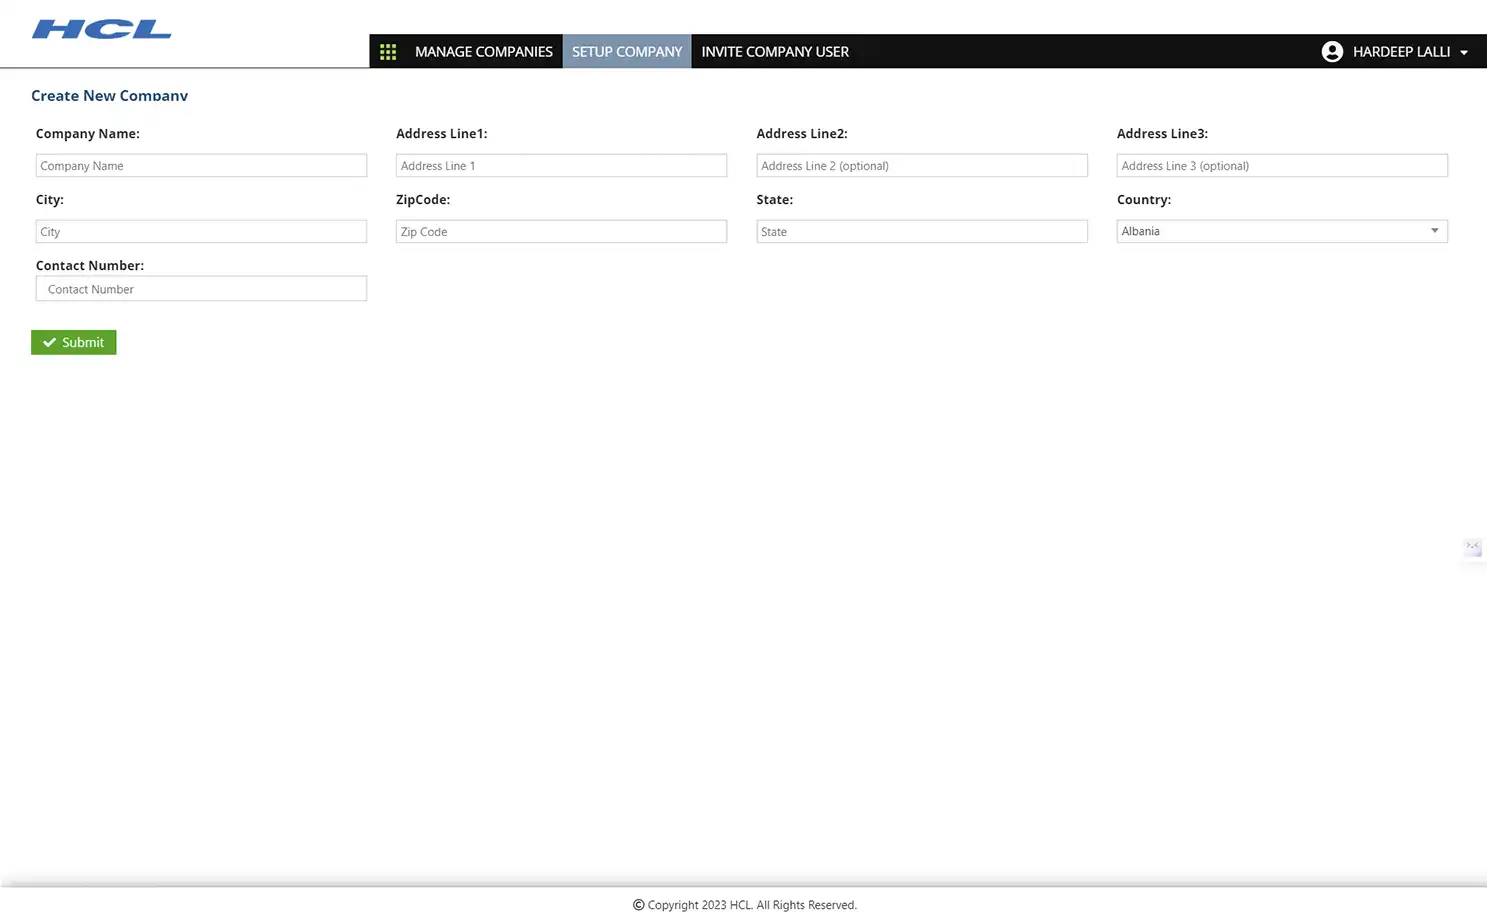
Task: Select the Address Line 2 optional field
Action: coord(921,165)
